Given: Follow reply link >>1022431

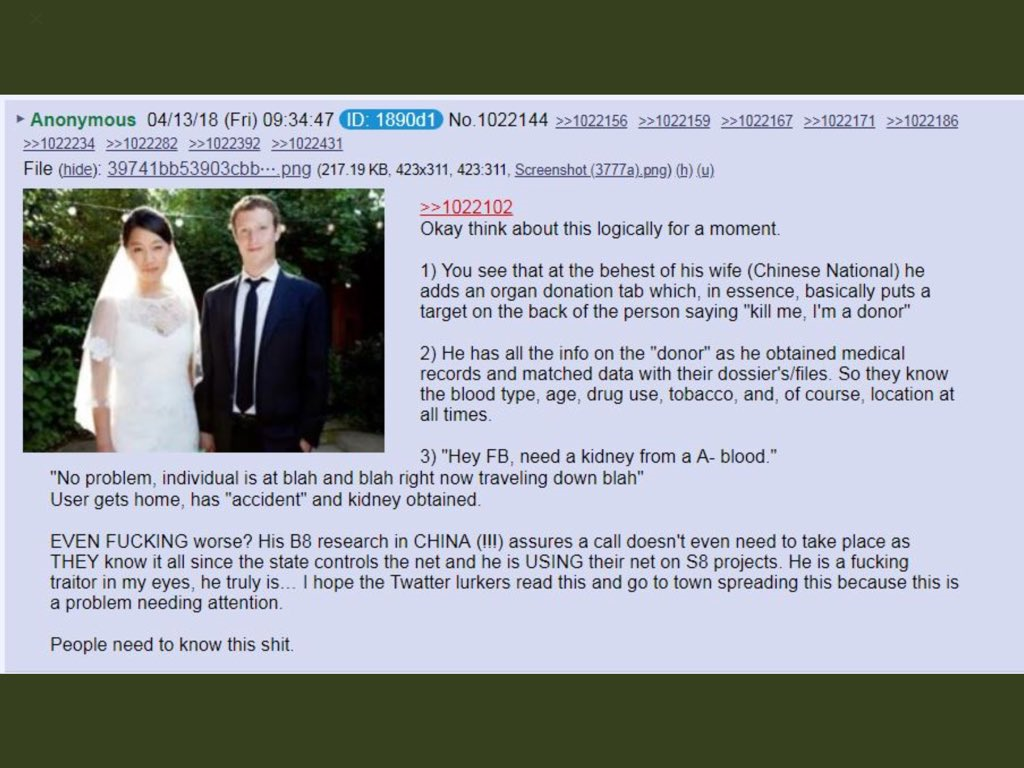Looking at the screenshot, I should point(307,144).
